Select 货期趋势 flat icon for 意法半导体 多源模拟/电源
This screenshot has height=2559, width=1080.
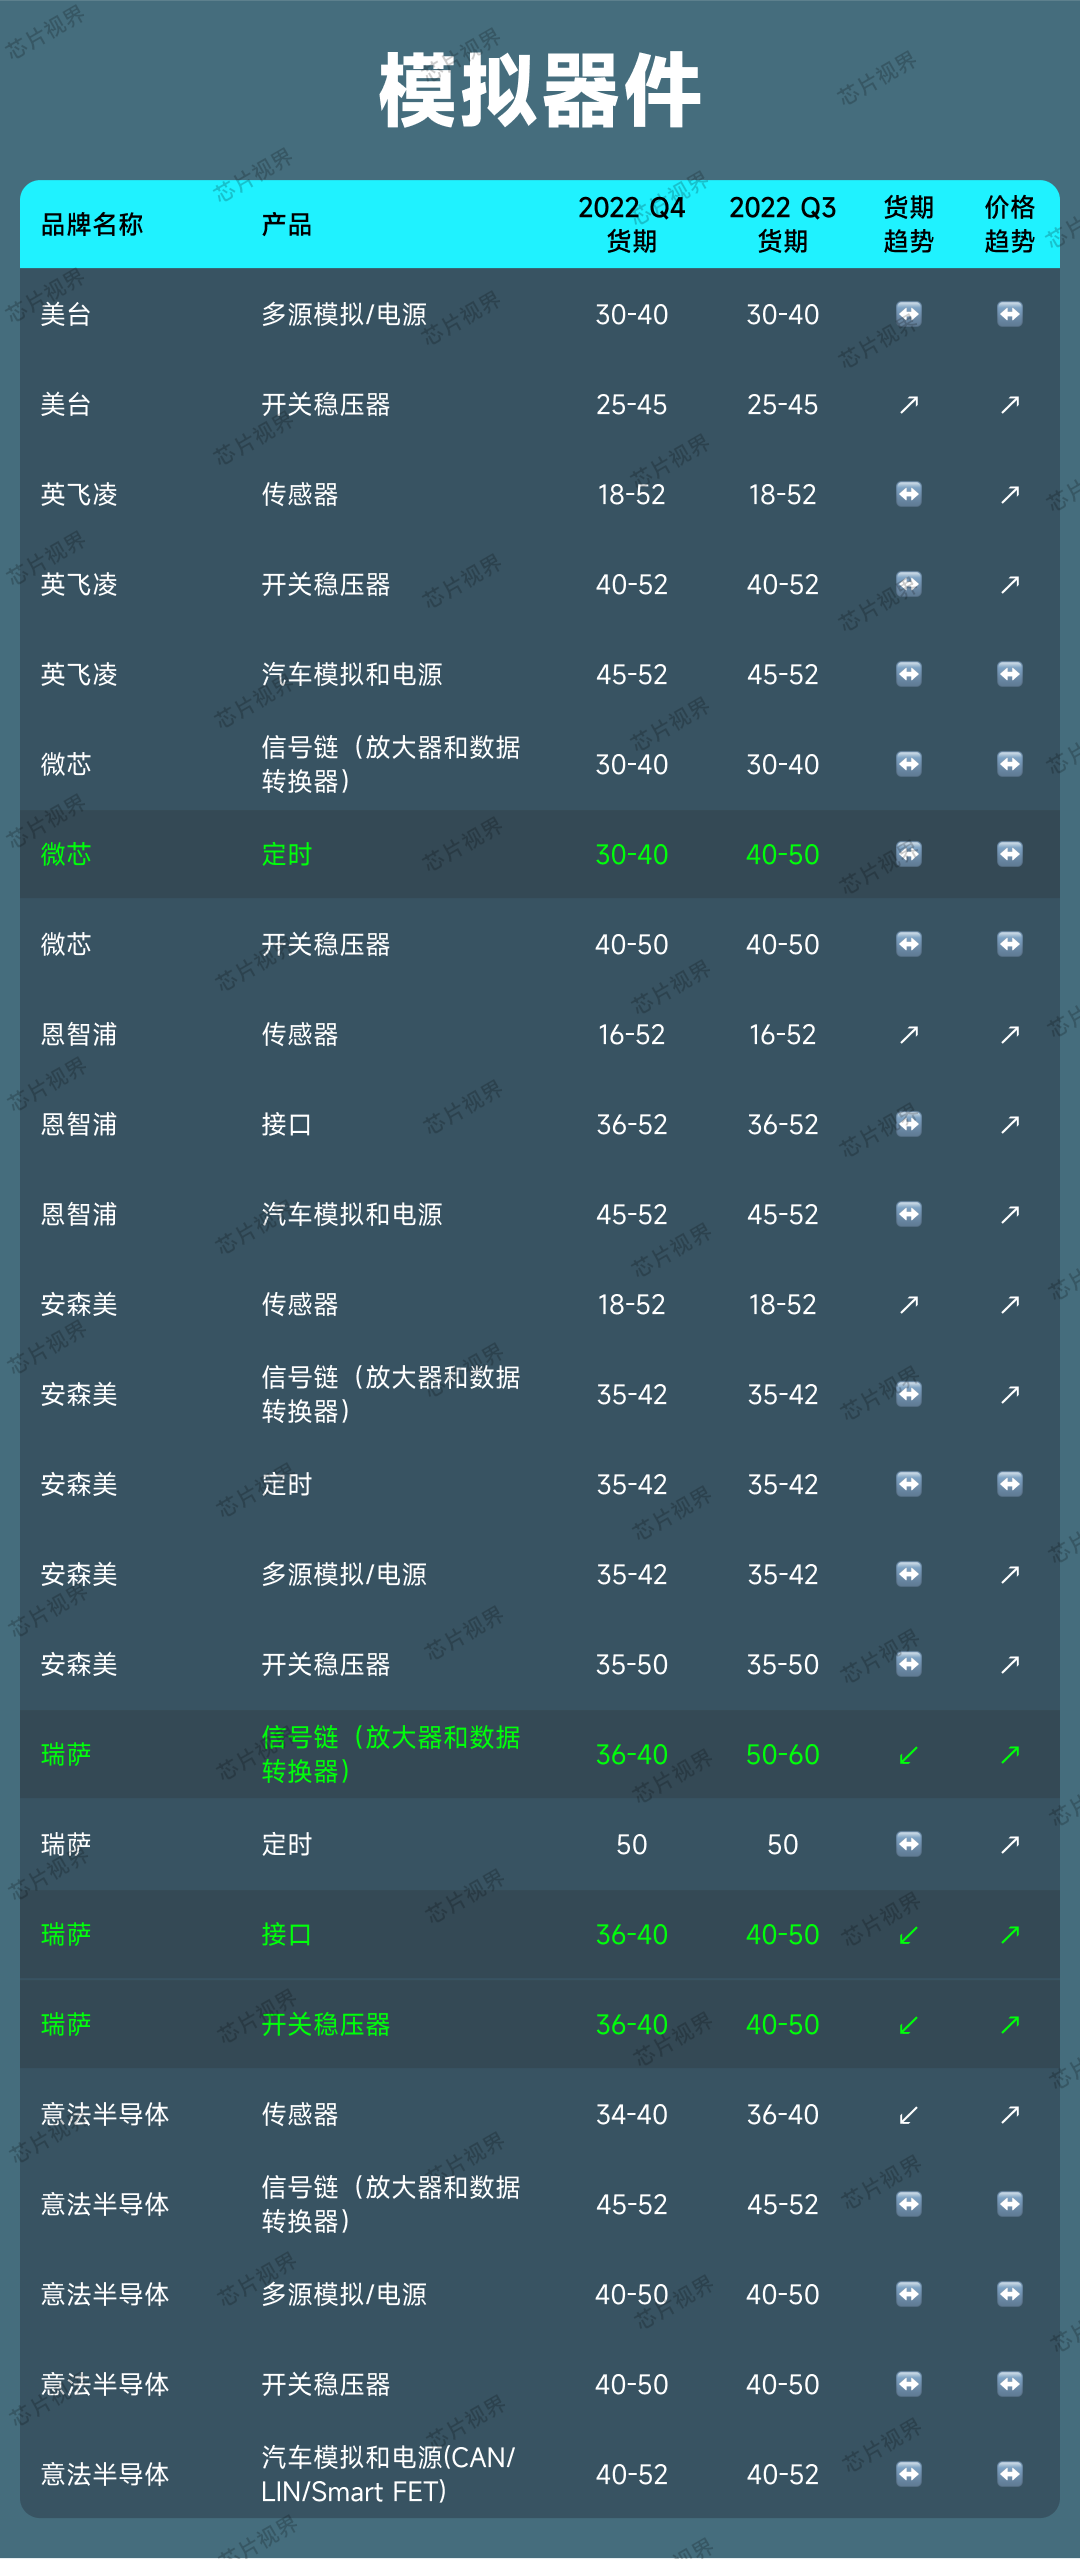[x=909, y=2294]
